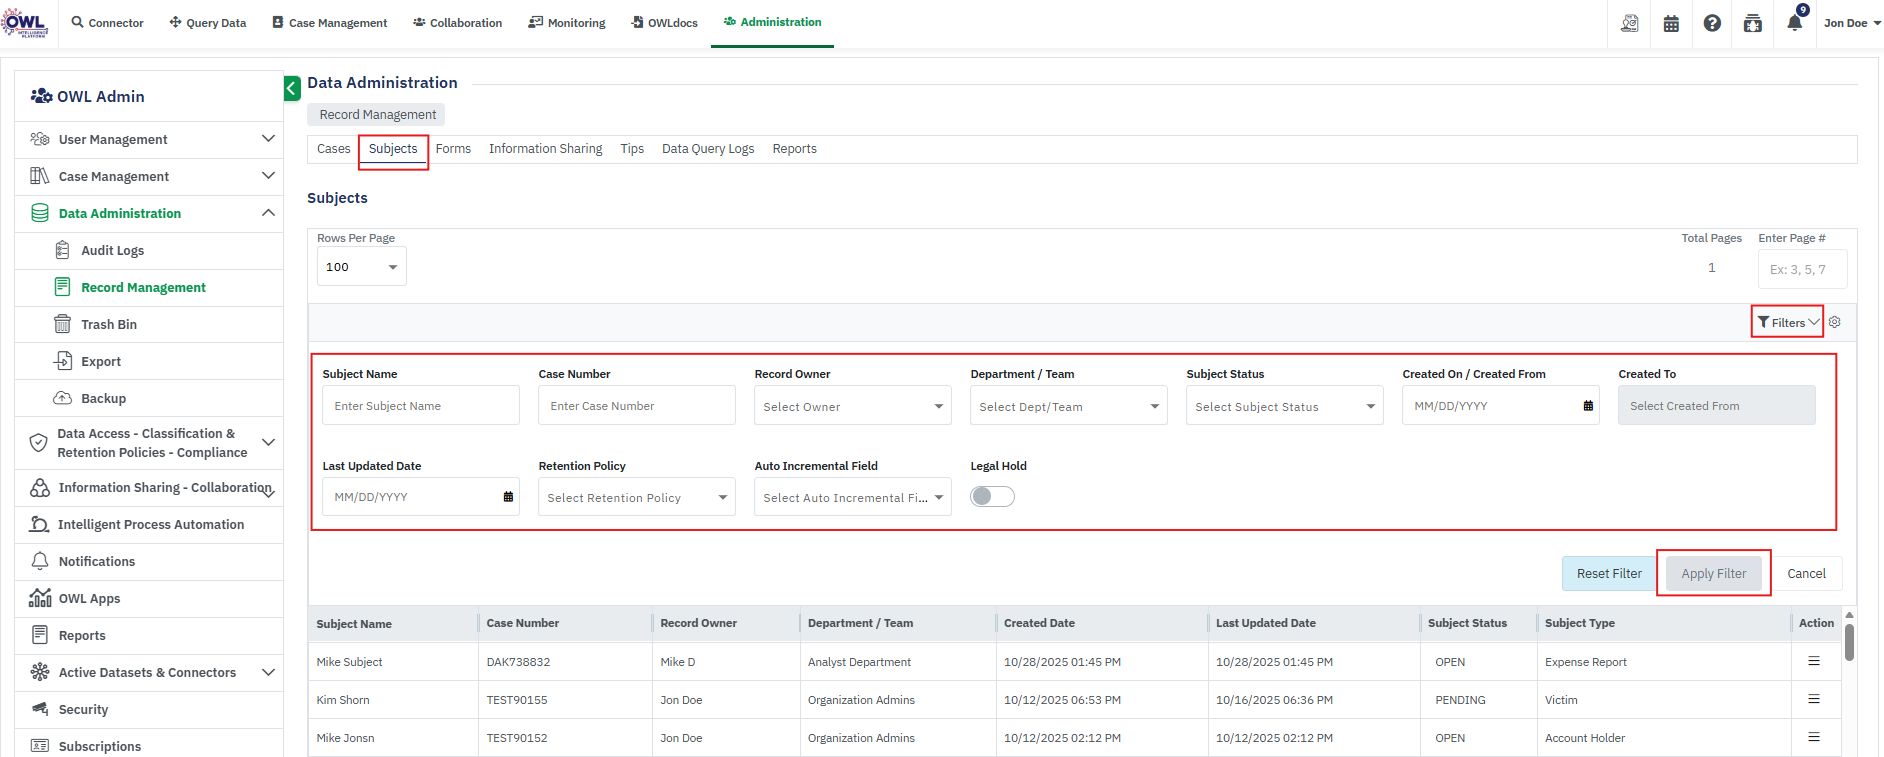1884x757 pixels.
Task: Expand the Select Retention Policy dropdown
Action: point(636,497)
